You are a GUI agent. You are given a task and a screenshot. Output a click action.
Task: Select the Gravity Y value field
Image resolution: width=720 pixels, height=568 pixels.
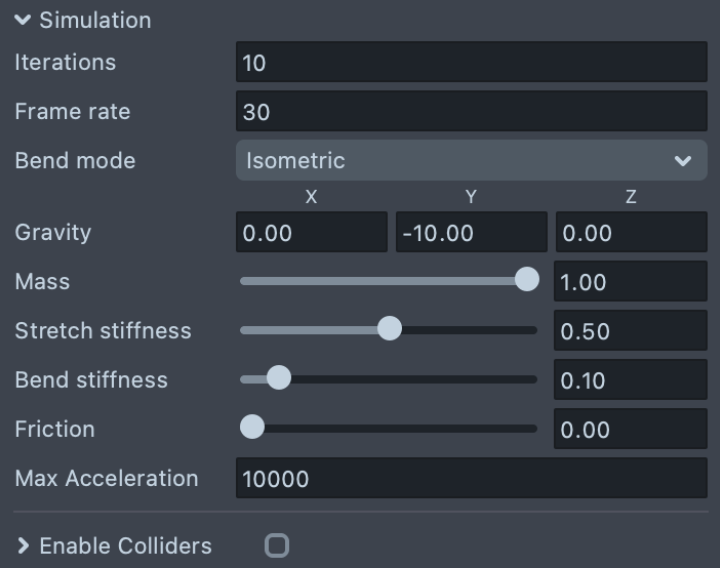coord(471,233)
